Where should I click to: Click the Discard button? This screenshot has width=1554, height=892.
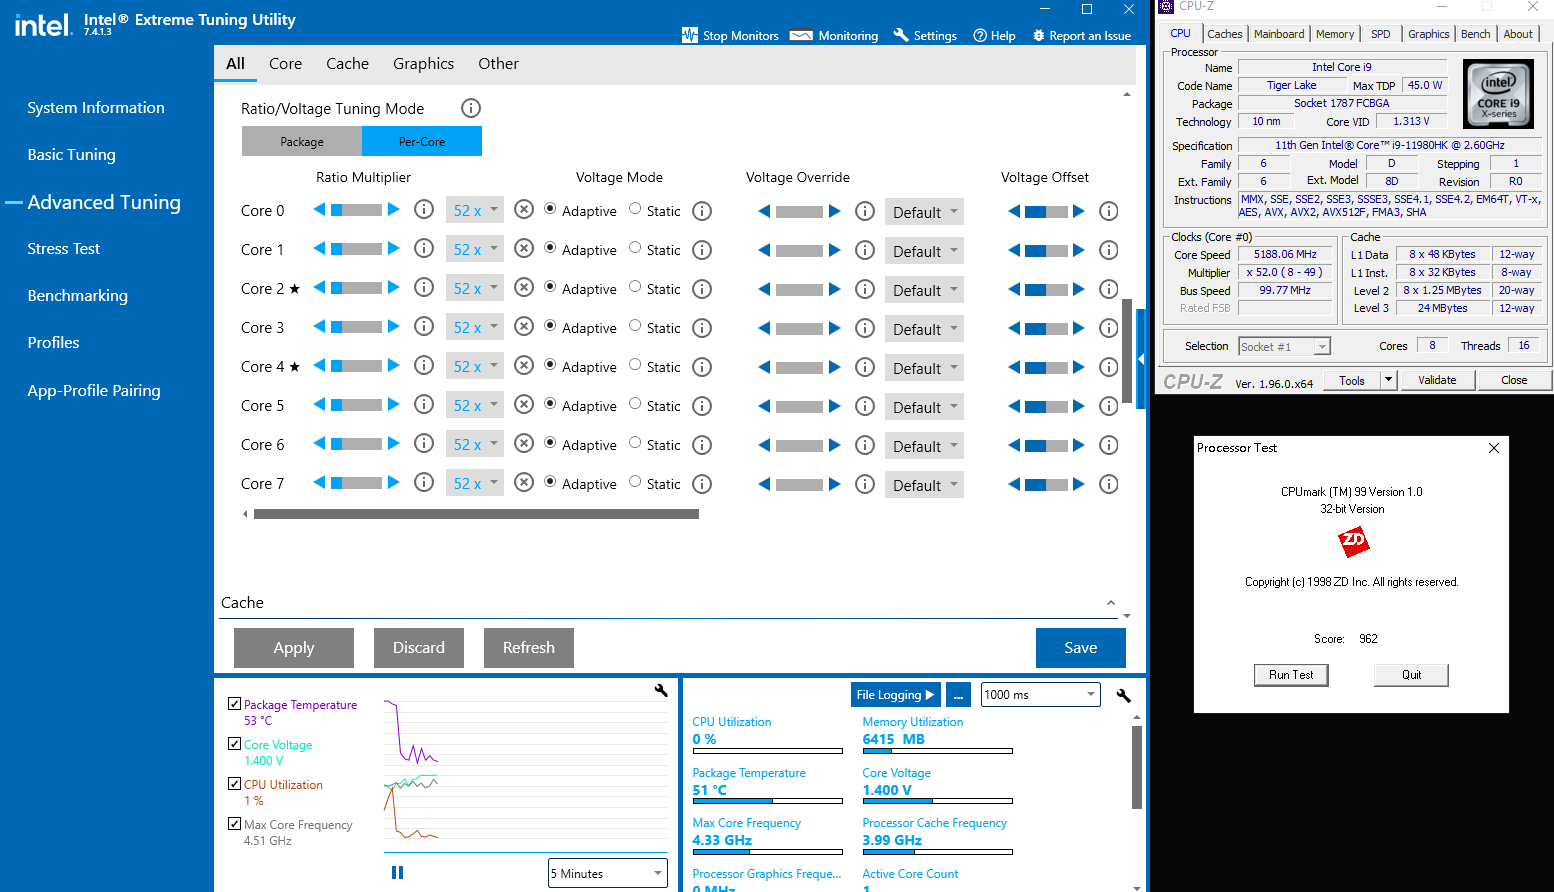coord(419,647)
